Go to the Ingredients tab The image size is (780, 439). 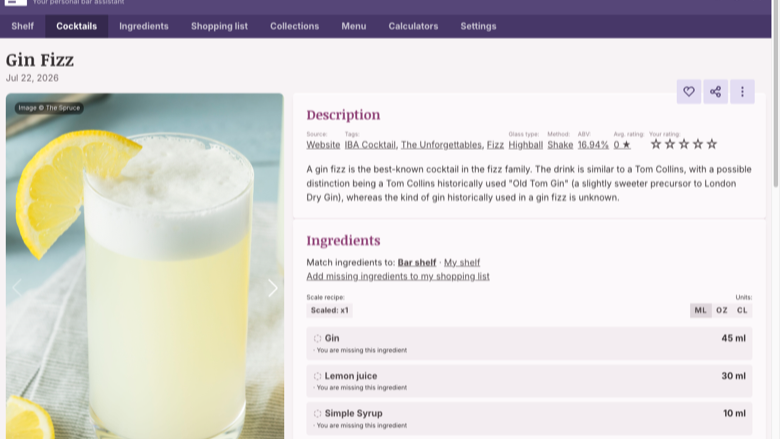(x=144, y=26)
